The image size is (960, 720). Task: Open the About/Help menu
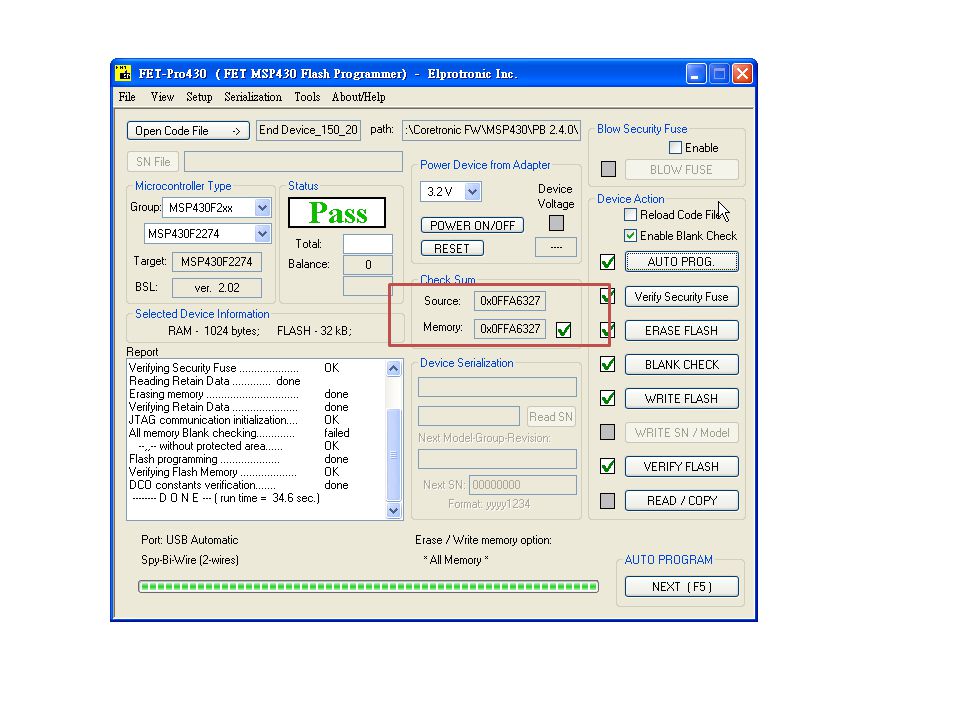358,97
